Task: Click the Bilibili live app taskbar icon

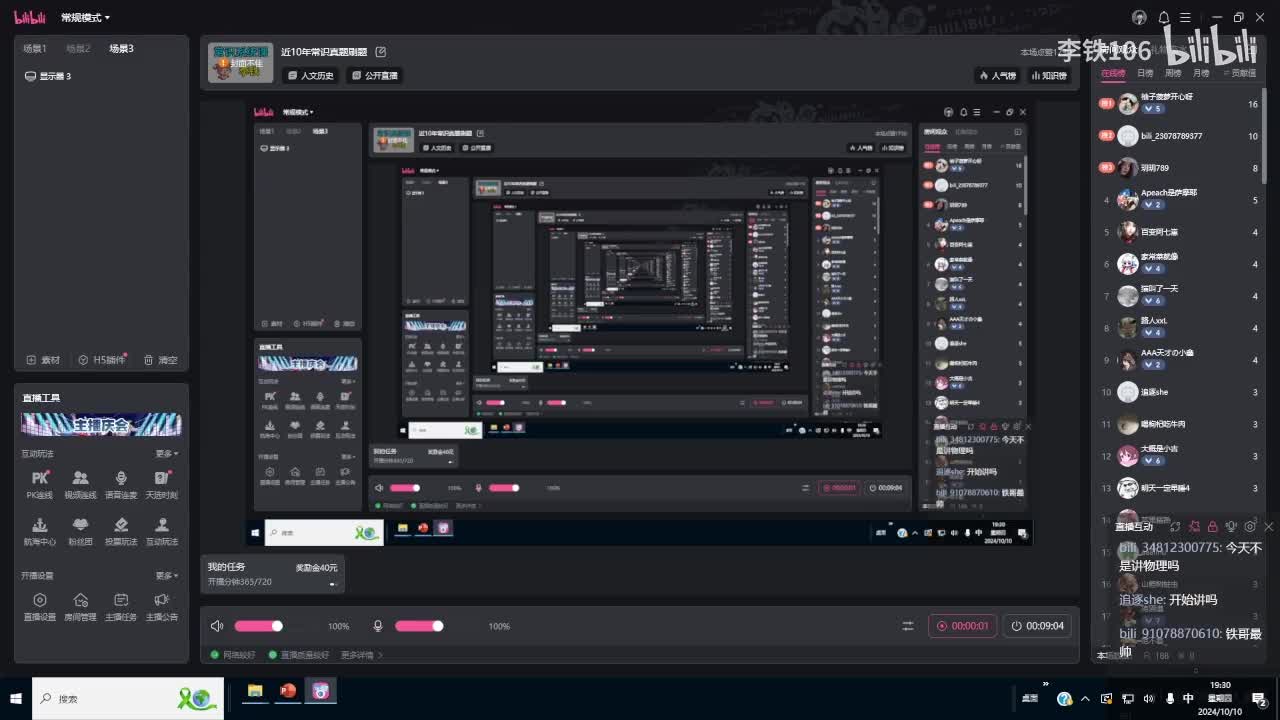Action: coord(321,691)
